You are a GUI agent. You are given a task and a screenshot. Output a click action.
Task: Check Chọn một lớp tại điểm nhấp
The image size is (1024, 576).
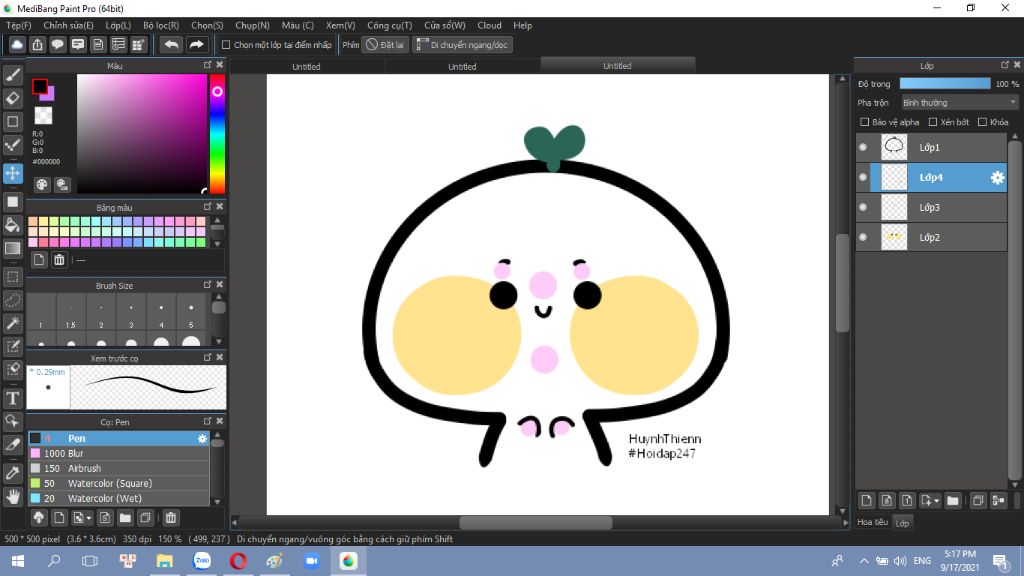226,45
